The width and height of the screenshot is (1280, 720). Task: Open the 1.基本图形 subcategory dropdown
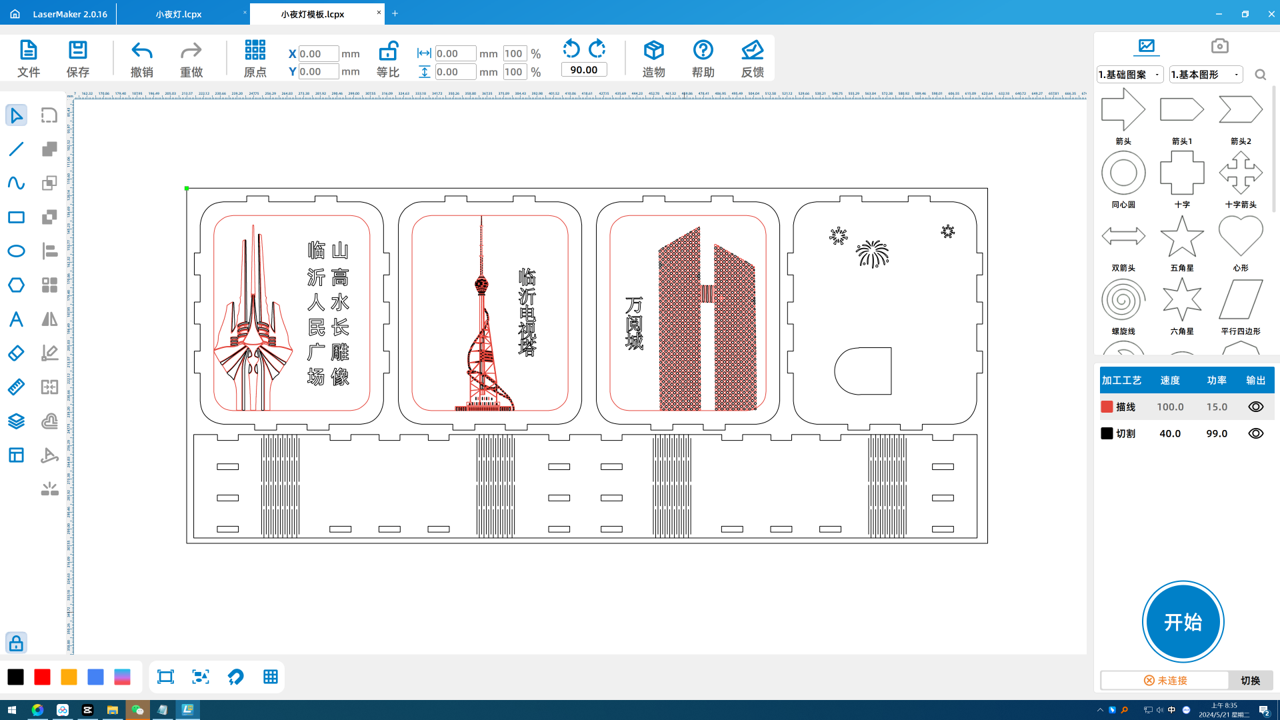point(1206,75)
